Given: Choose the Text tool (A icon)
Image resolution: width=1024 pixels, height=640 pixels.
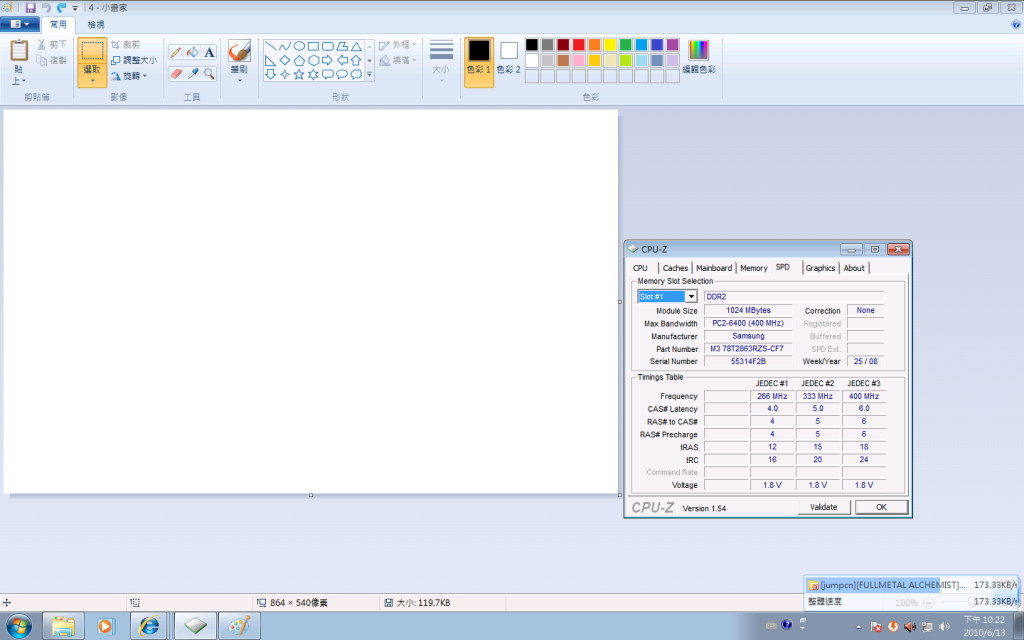Looking at the screenshot, I should tap(210, 52).
